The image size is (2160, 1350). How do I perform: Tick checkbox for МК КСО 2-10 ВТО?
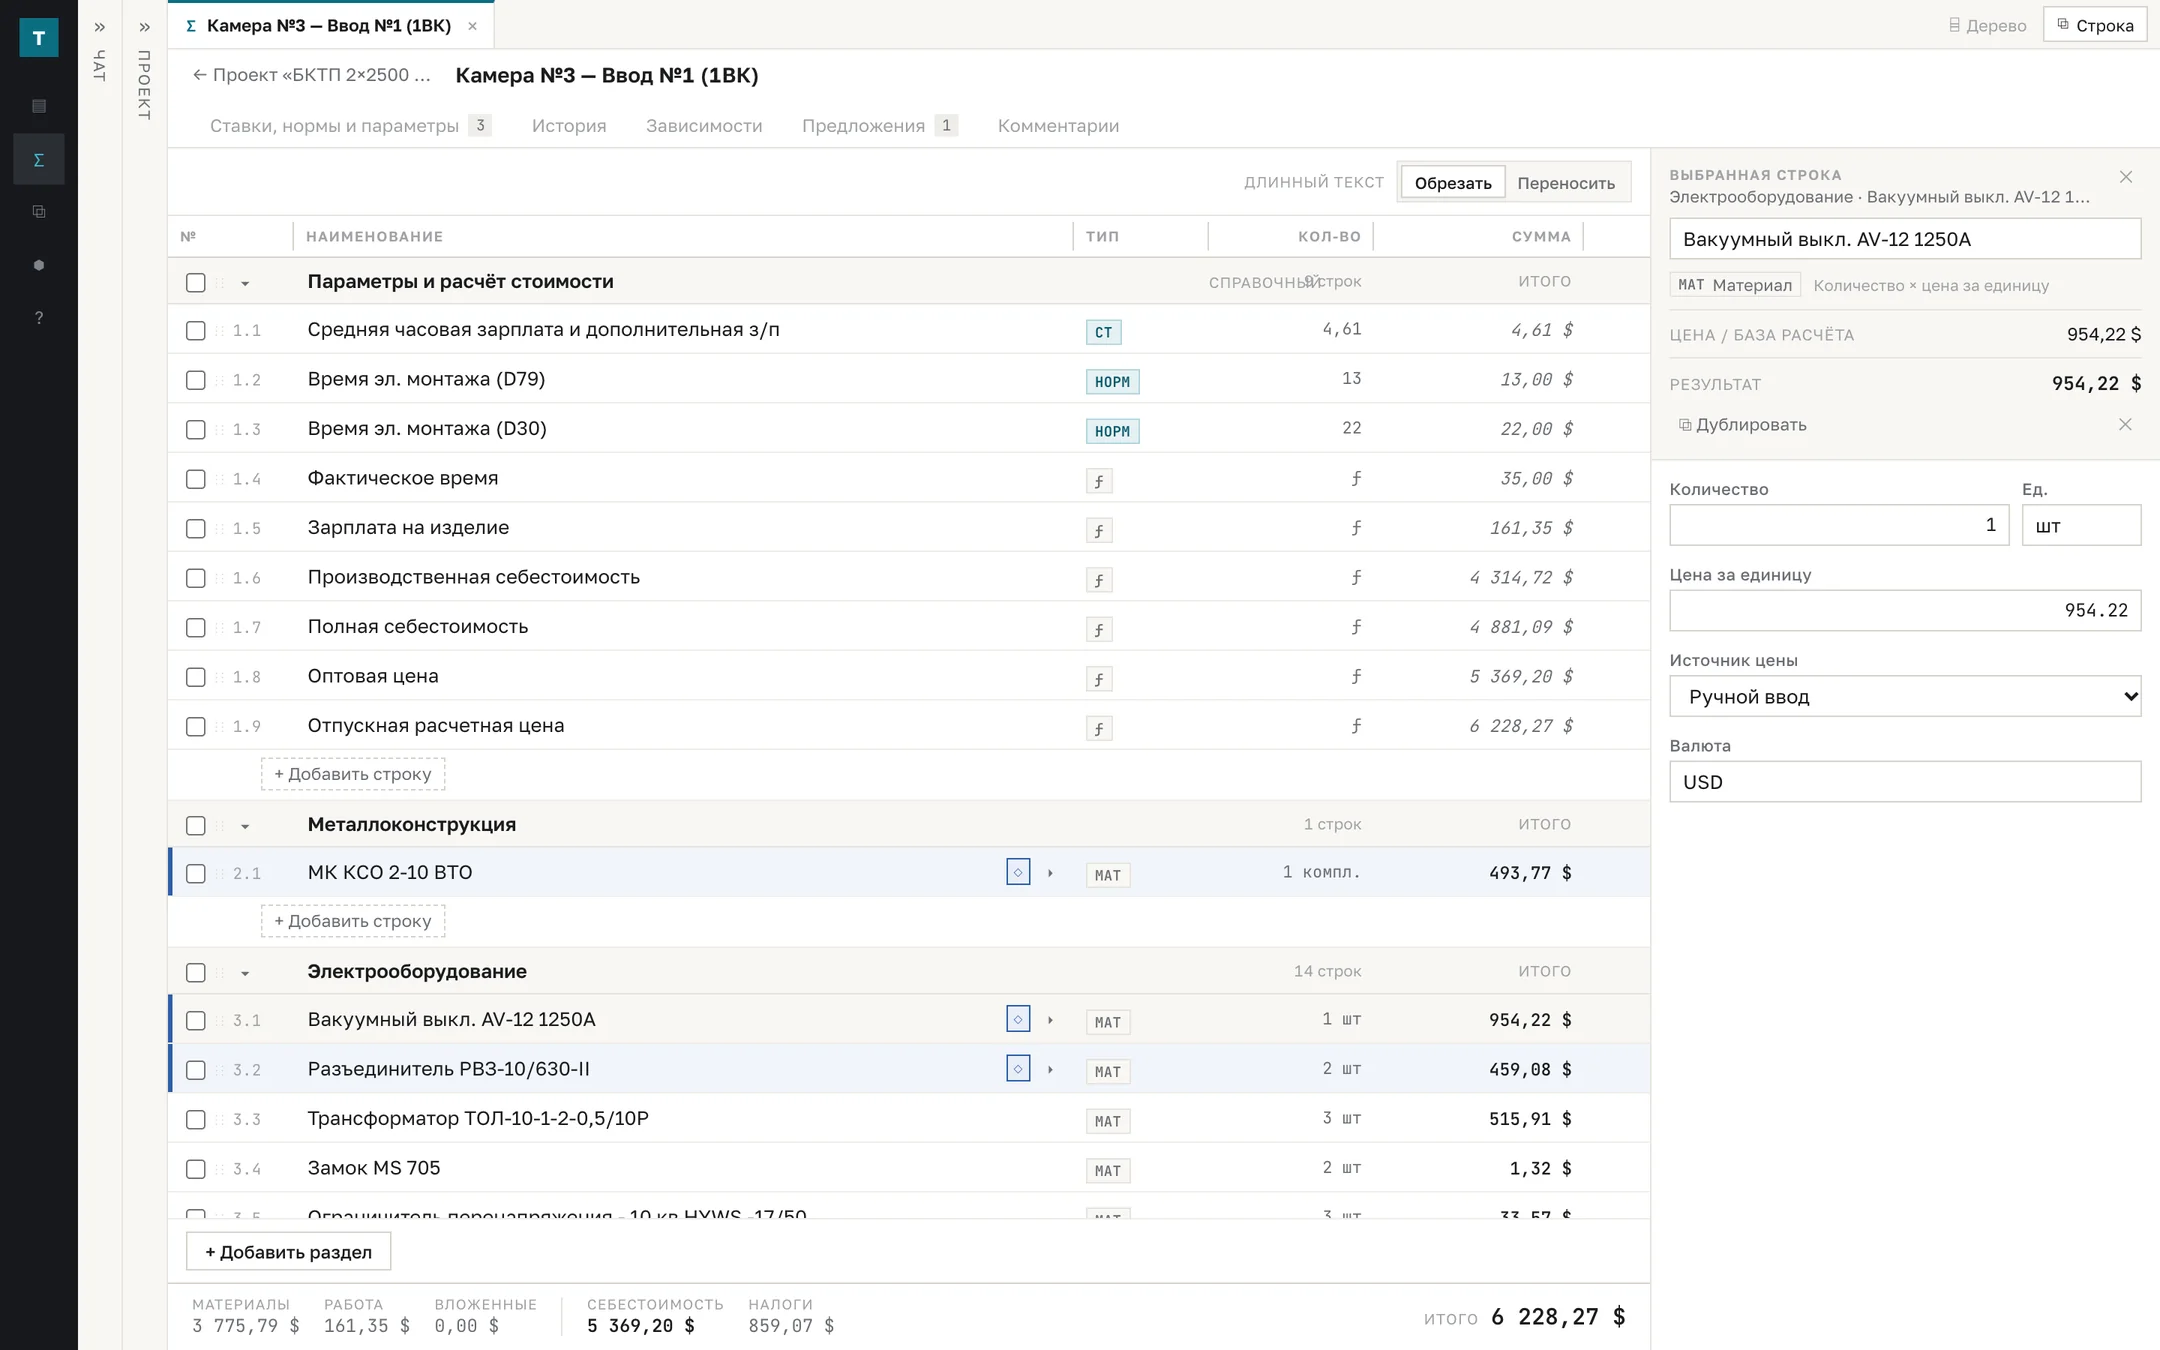point(196,874)
